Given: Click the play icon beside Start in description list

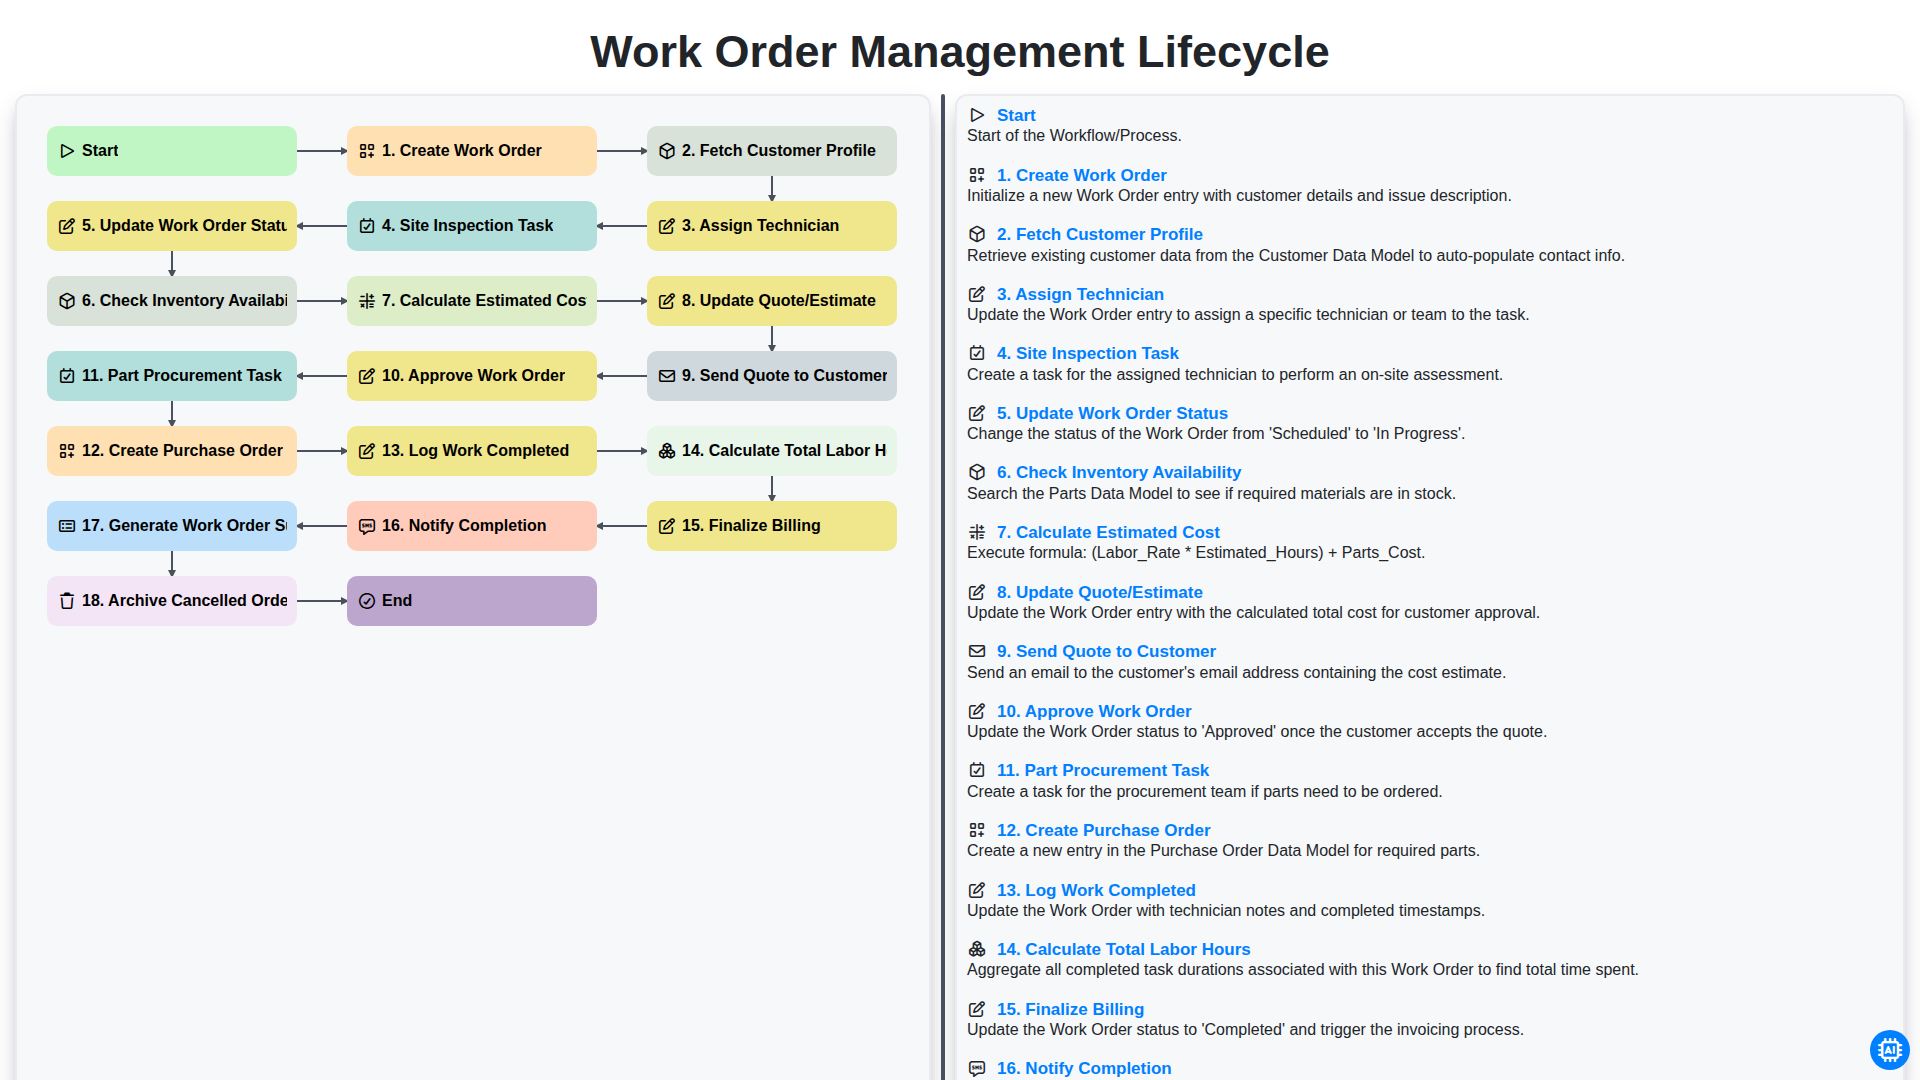Looking at the screenshot, I should 977,115.
